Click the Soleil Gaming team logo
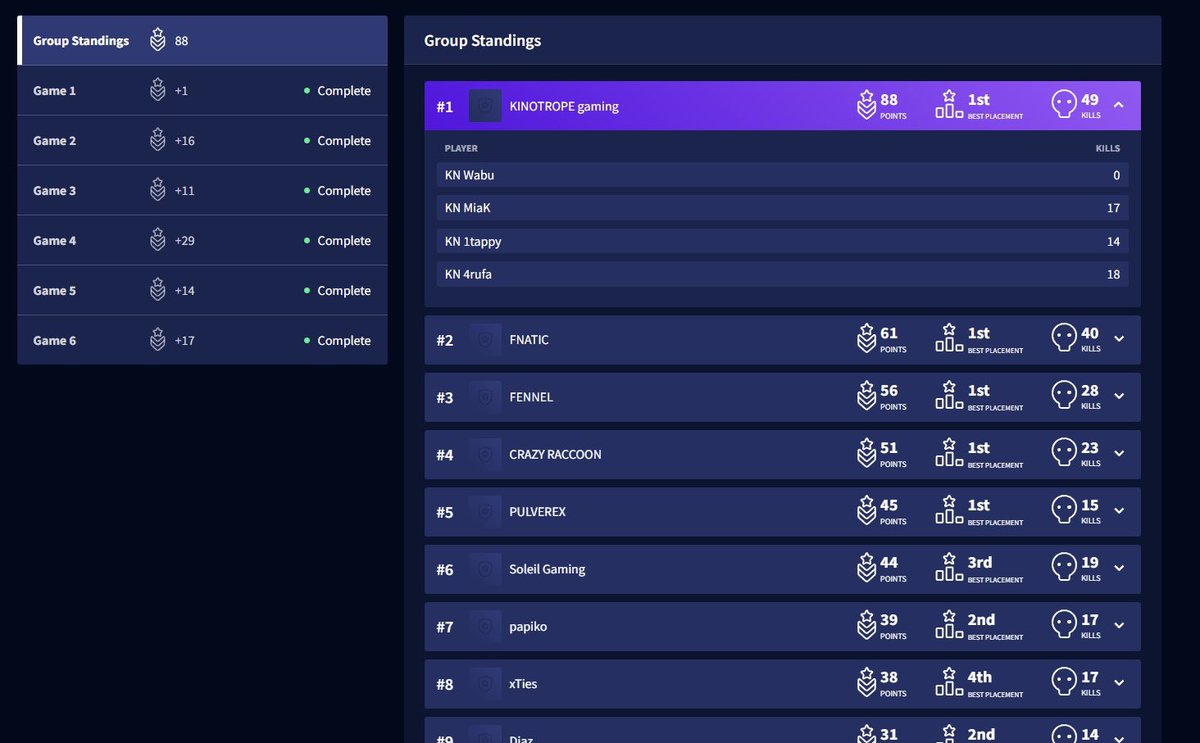Viewport: 1200px width, 743px height. click(x=485, y=569)
